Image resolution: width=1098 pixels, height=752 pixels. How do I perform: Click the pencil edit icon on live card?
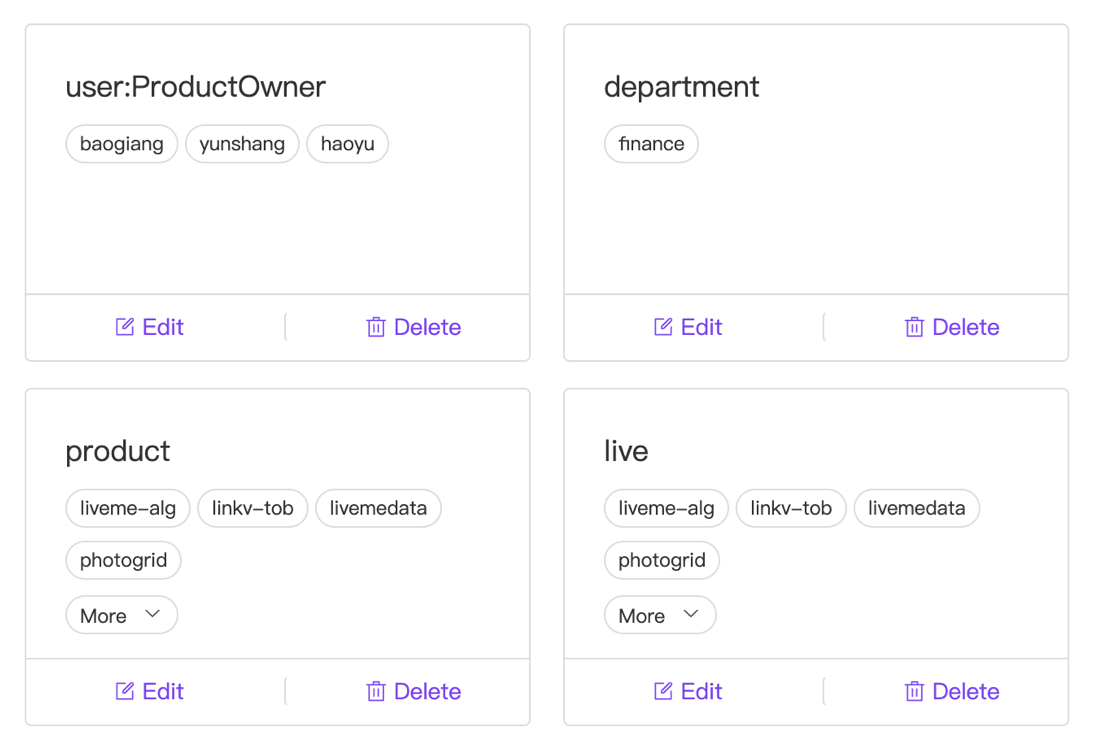(x=663, y=691)
